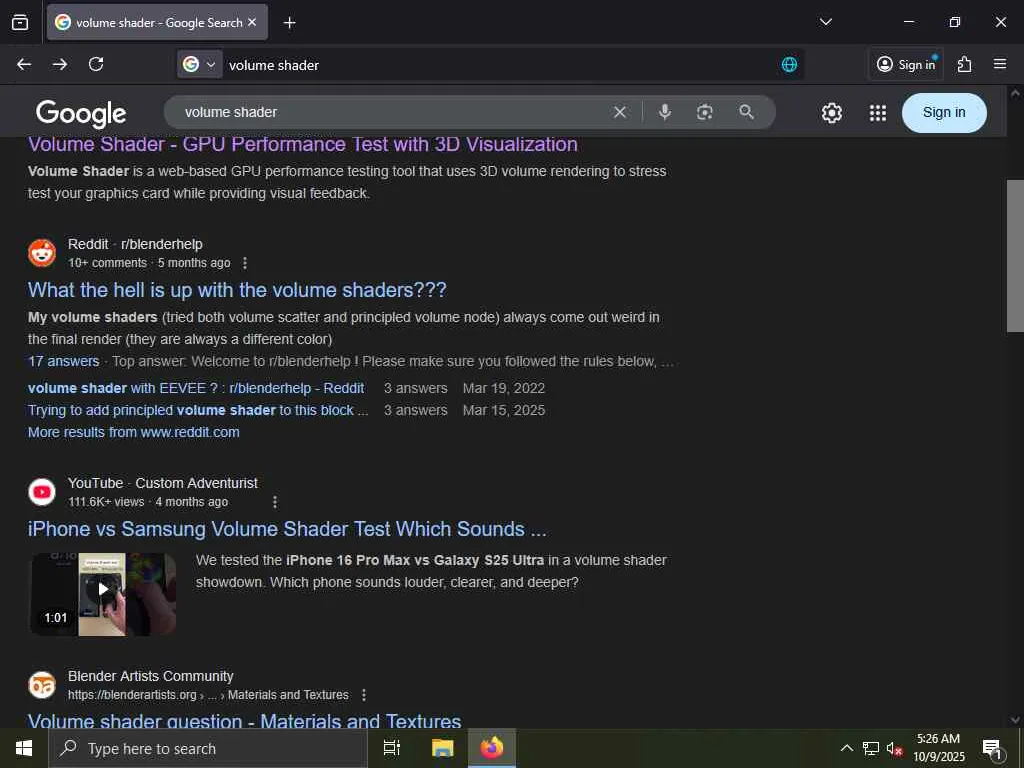Open more options for YouTube result

click(x=275, y=502)
